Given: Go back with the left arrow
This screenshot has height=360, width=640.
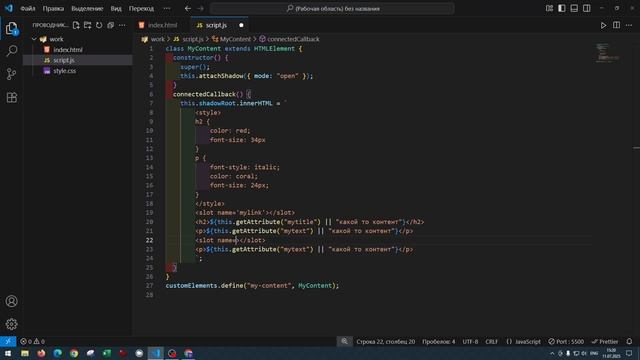Looking at the screenshot, I should (188, 8).
